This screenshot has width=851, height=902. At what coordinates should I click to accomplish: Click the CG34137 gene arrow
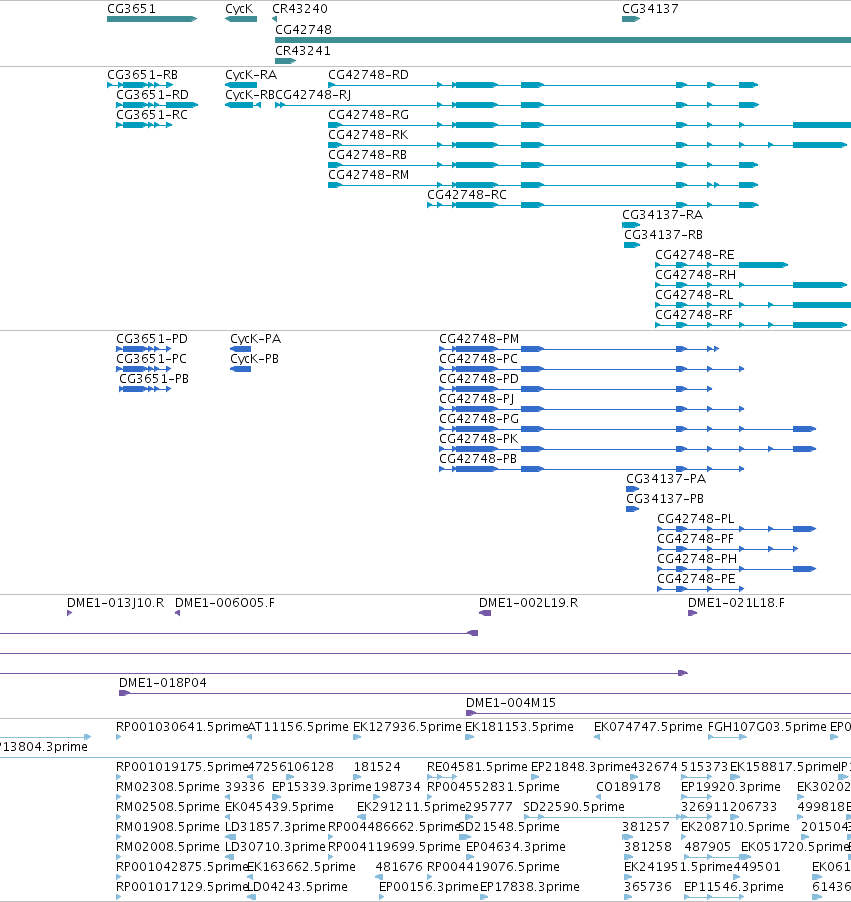(631, 19)
